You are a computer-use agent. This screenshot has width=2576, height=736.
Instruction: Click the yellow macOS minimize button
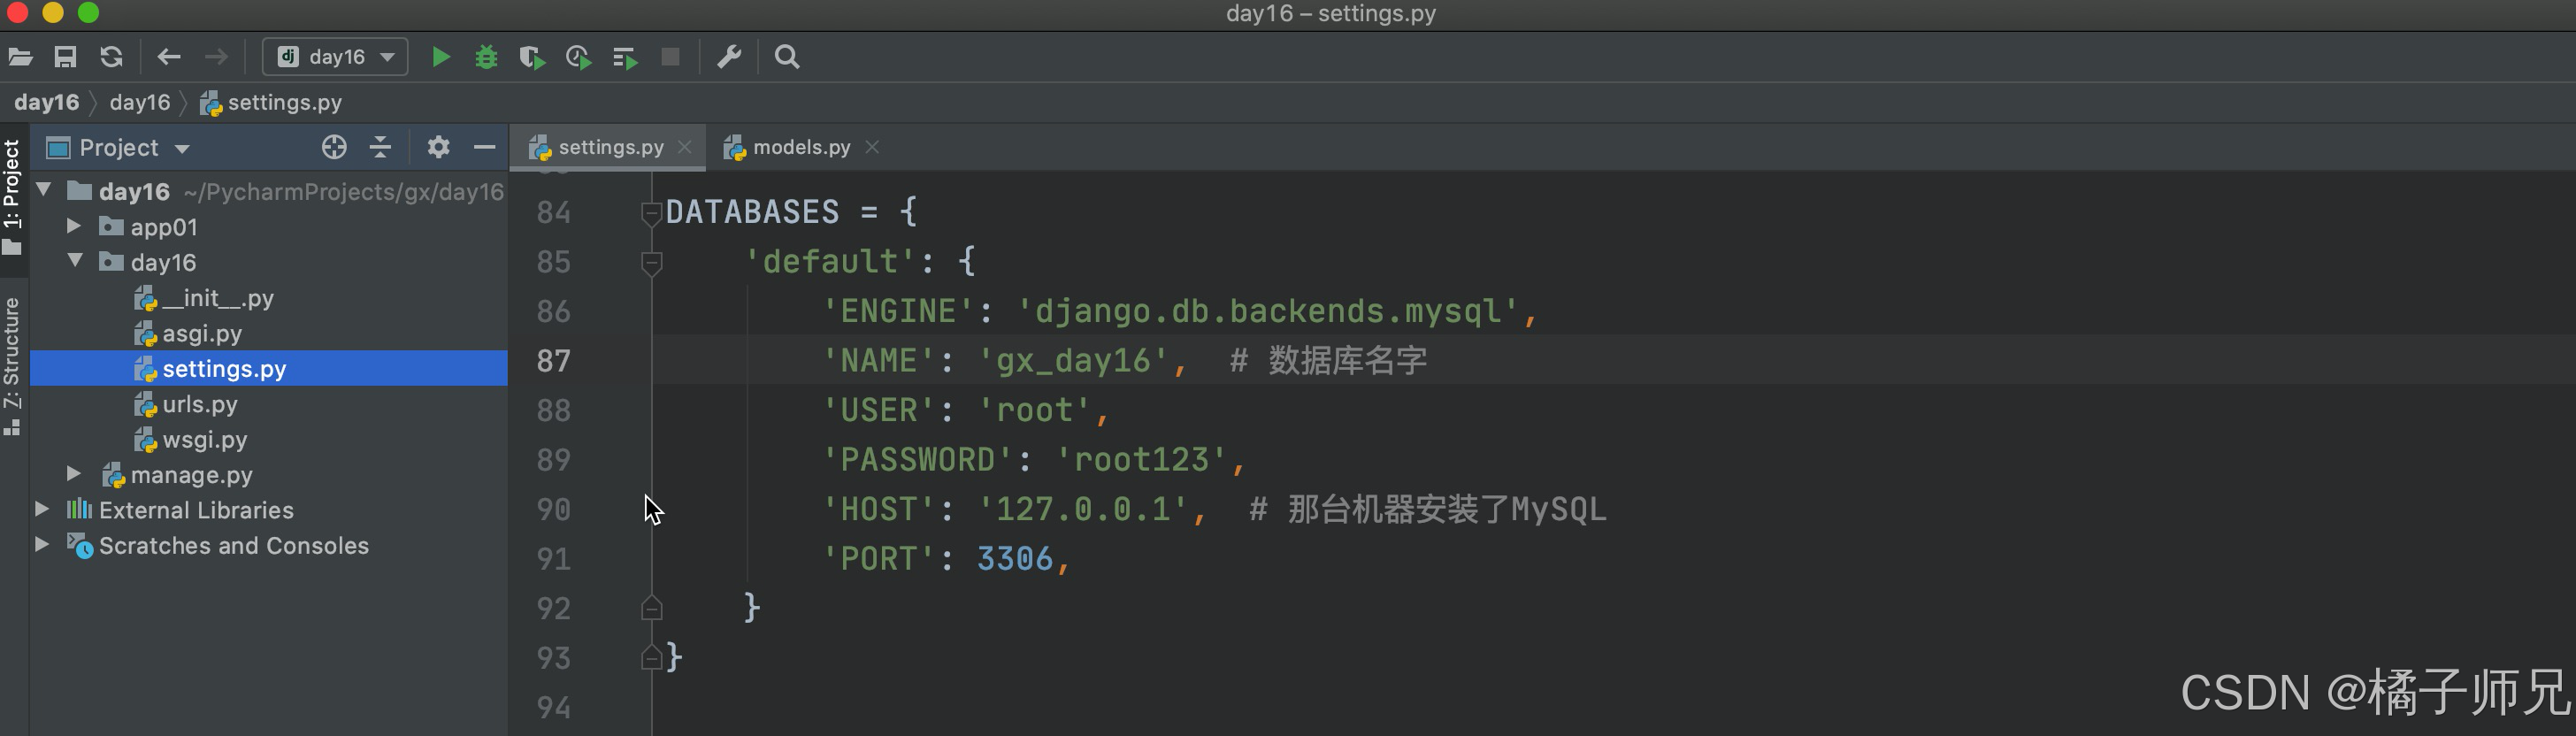pos(53,12)
